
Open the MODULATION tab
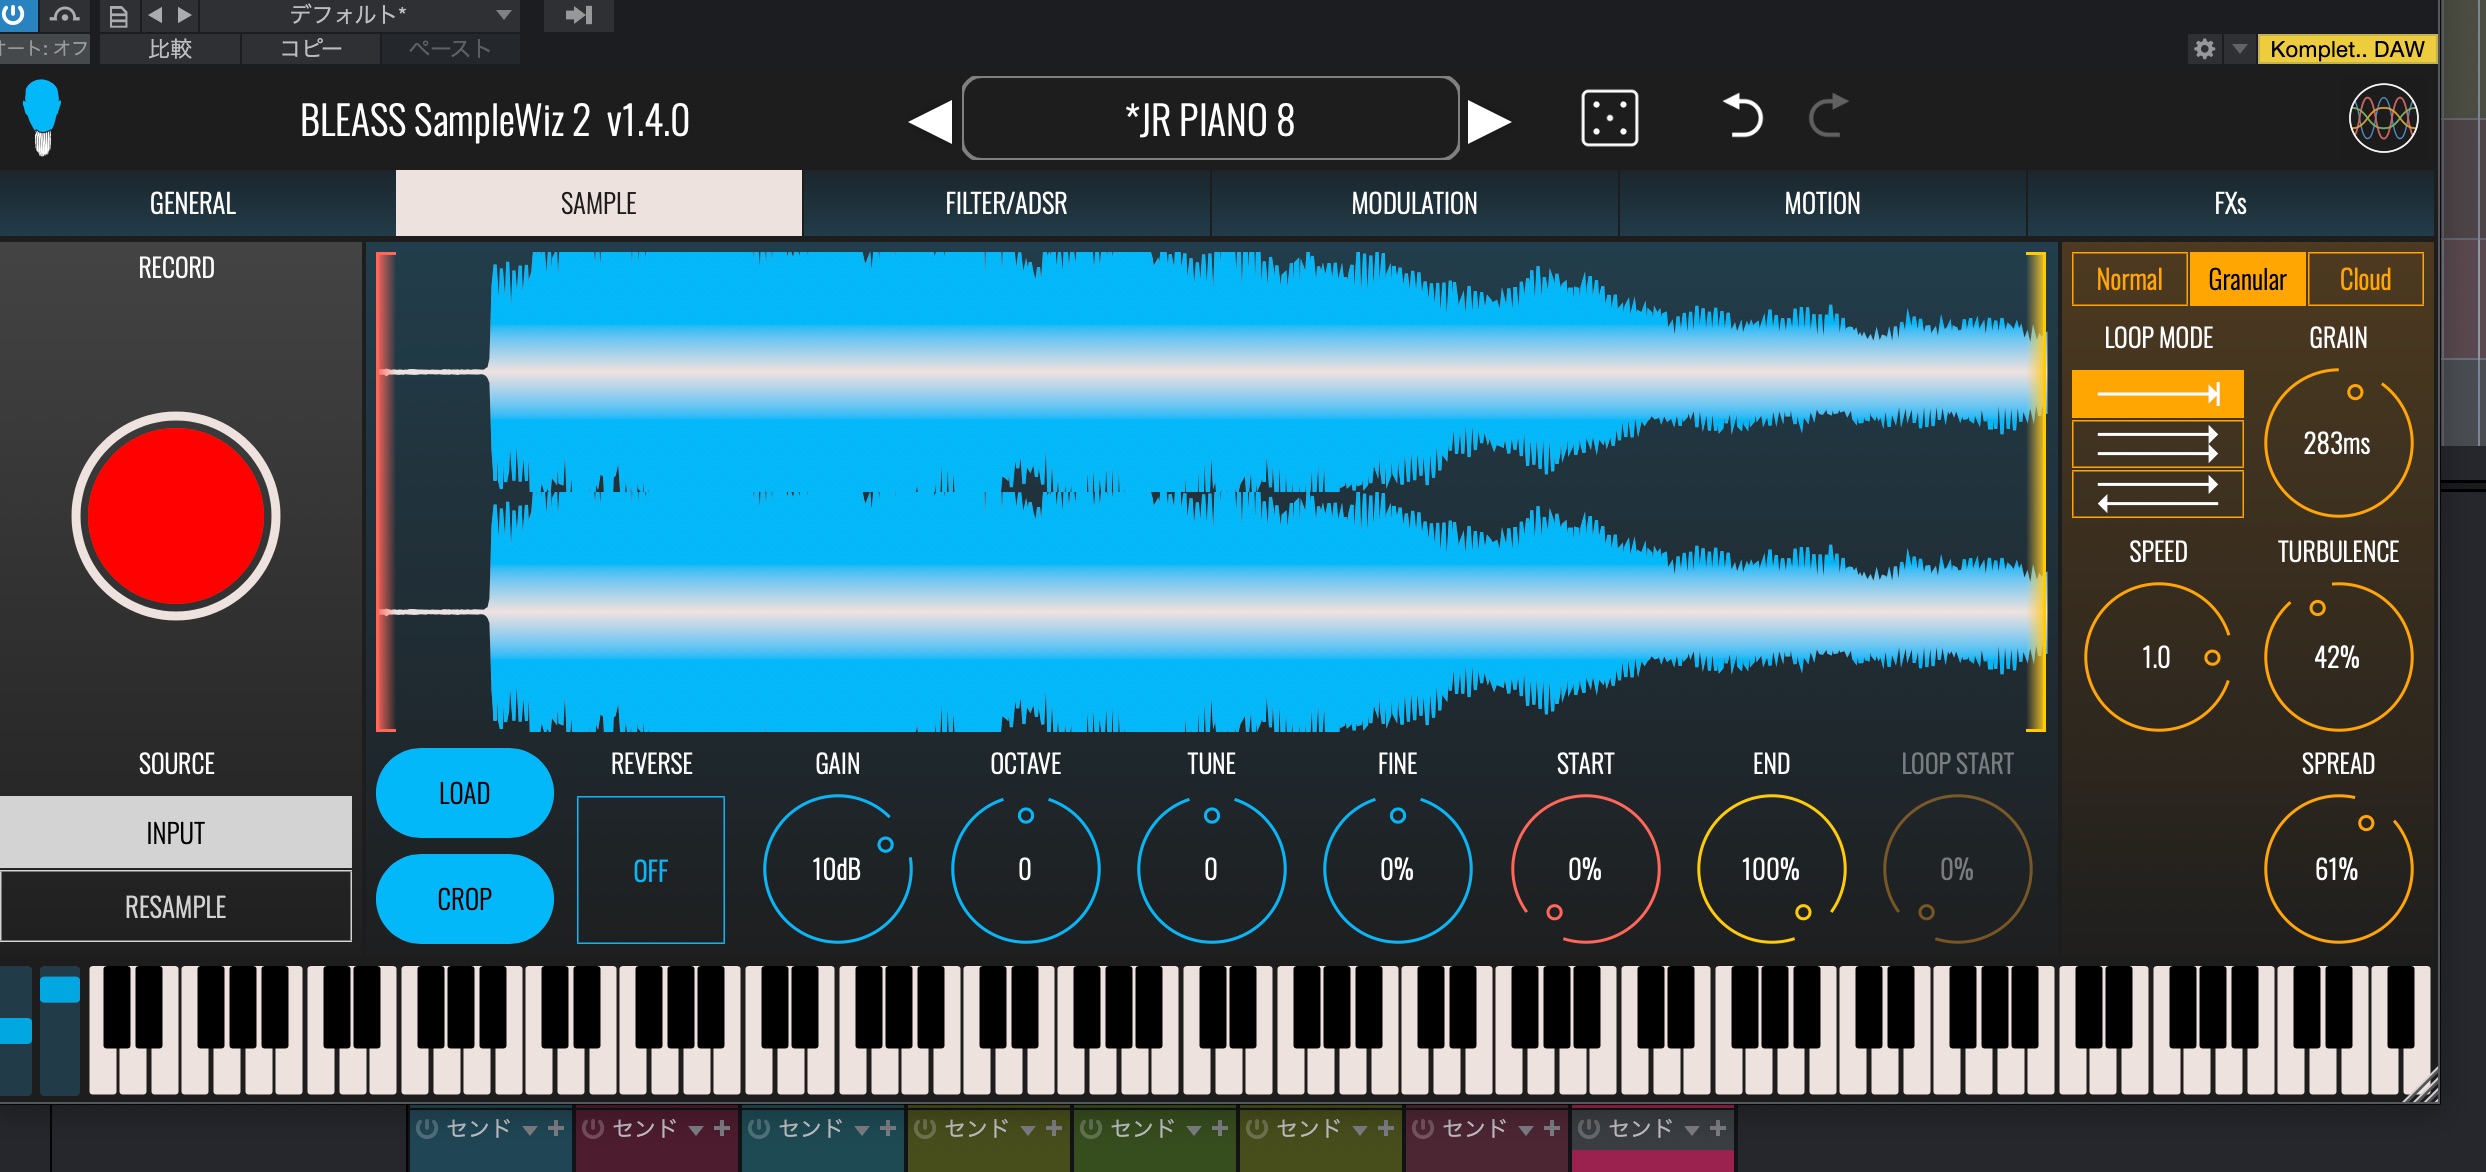pyautogui.click(x=1414, y=203)
